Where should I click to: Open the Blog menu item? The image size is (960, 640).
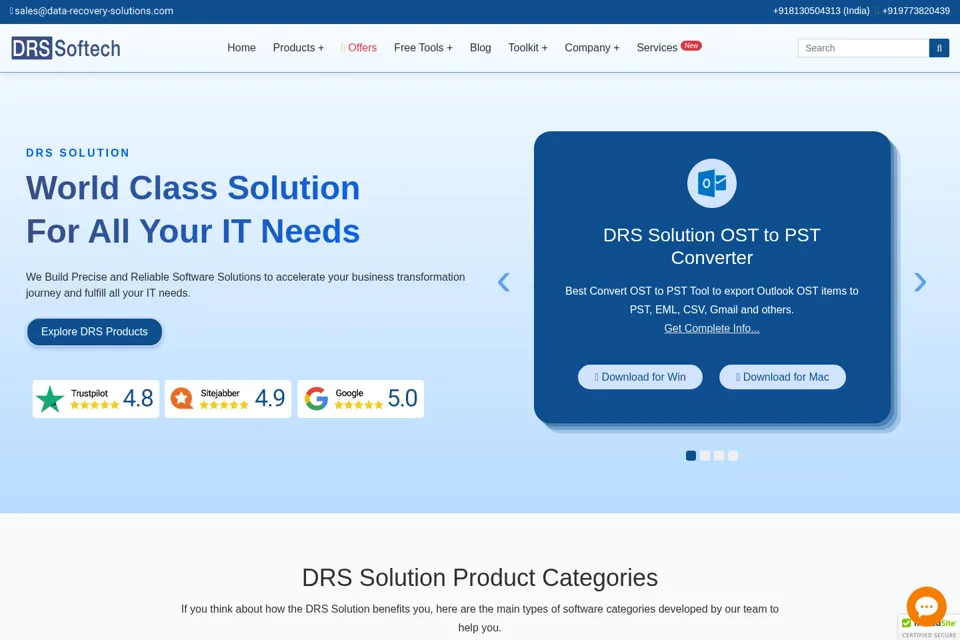pyautogui.click(x=480, y=48)
